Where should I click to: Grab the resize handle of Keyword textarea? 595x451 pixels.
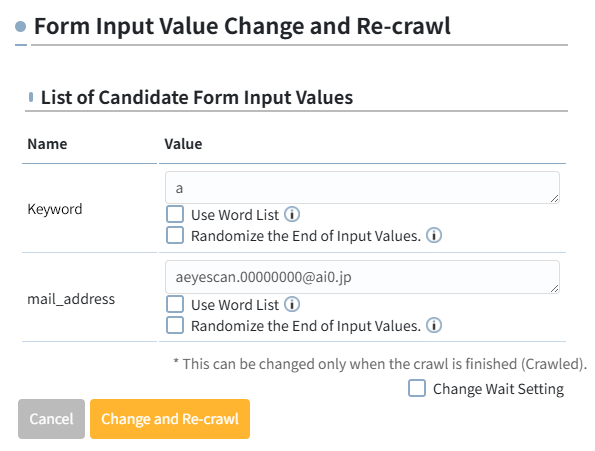pos(554,198)
